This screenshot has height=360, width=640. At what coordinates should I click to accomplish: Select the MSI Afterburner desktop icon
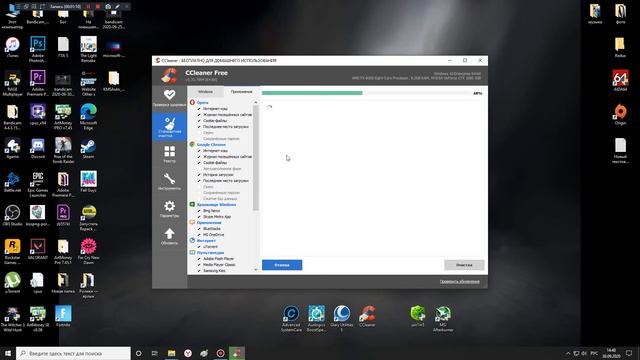pyautogui.click(x=443, y=318)
